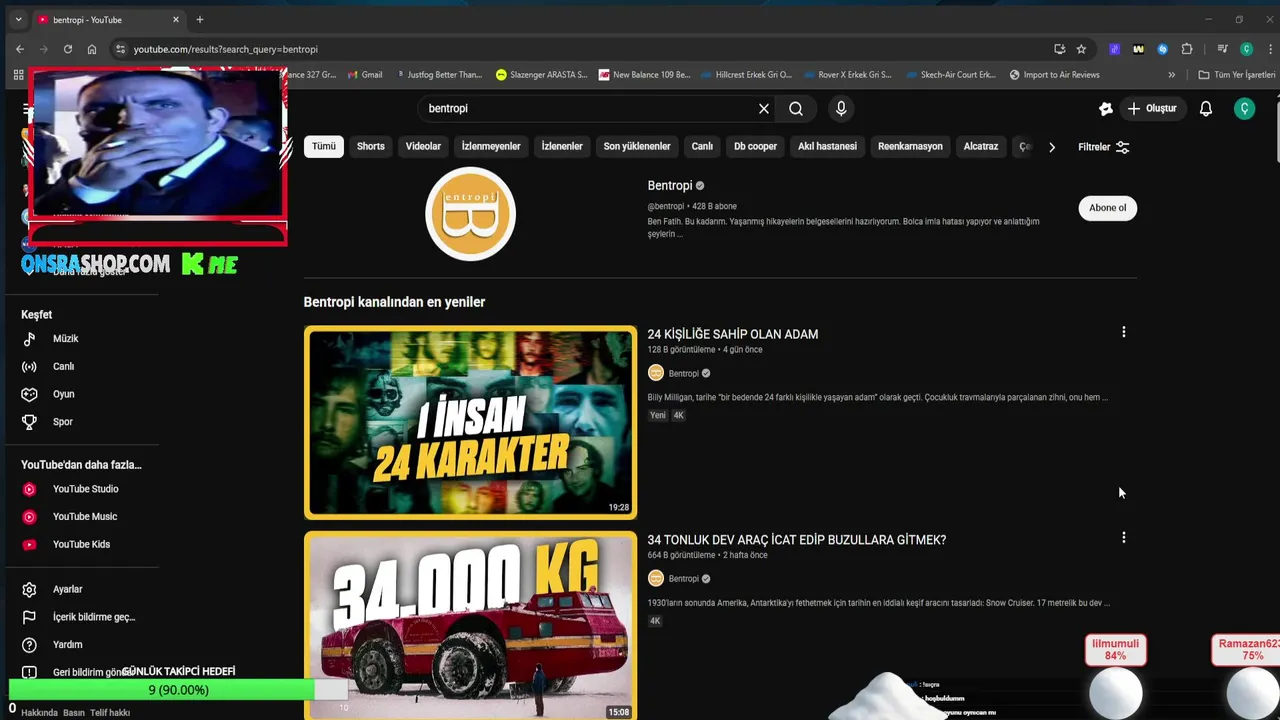Open the Canlı item in Keşfet sidebar
Viewport: 1280px width, 720px height.
[80, 367]
